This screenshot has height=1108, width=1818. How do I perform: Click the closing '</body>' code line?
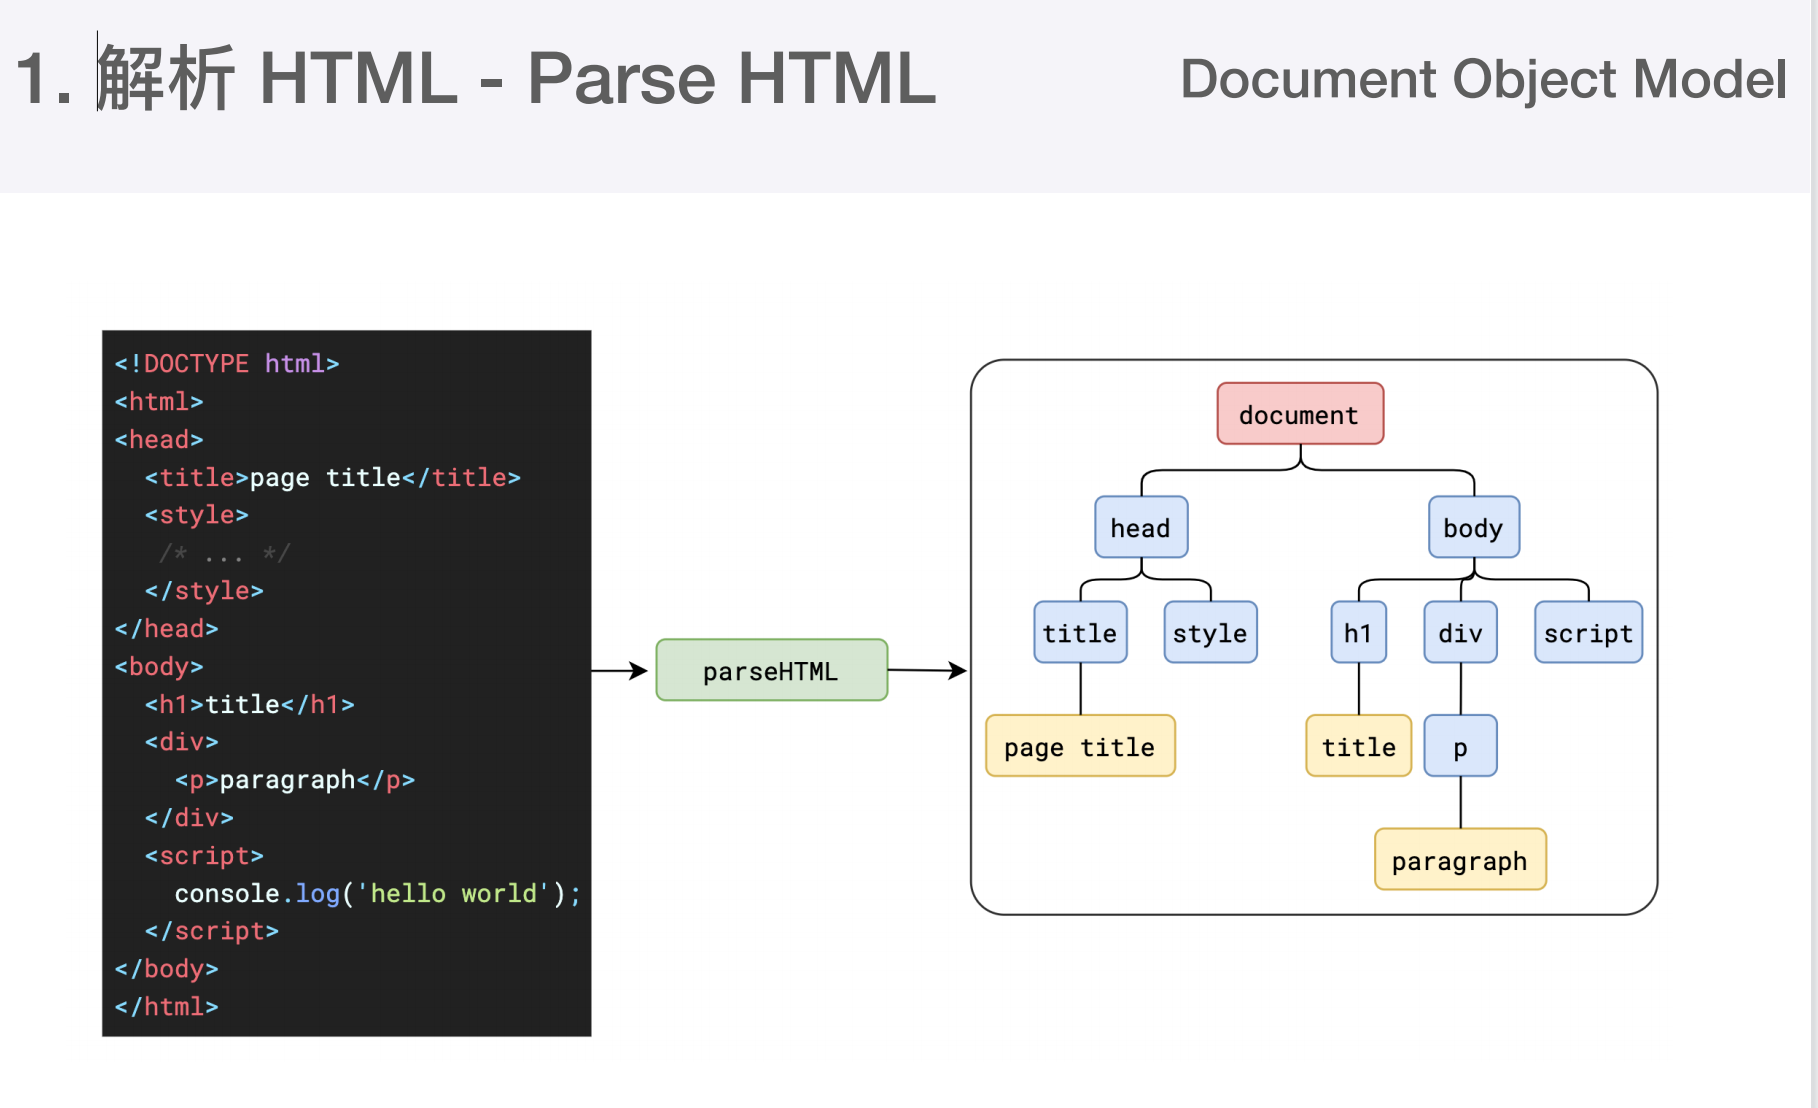(x=167, y=968)
